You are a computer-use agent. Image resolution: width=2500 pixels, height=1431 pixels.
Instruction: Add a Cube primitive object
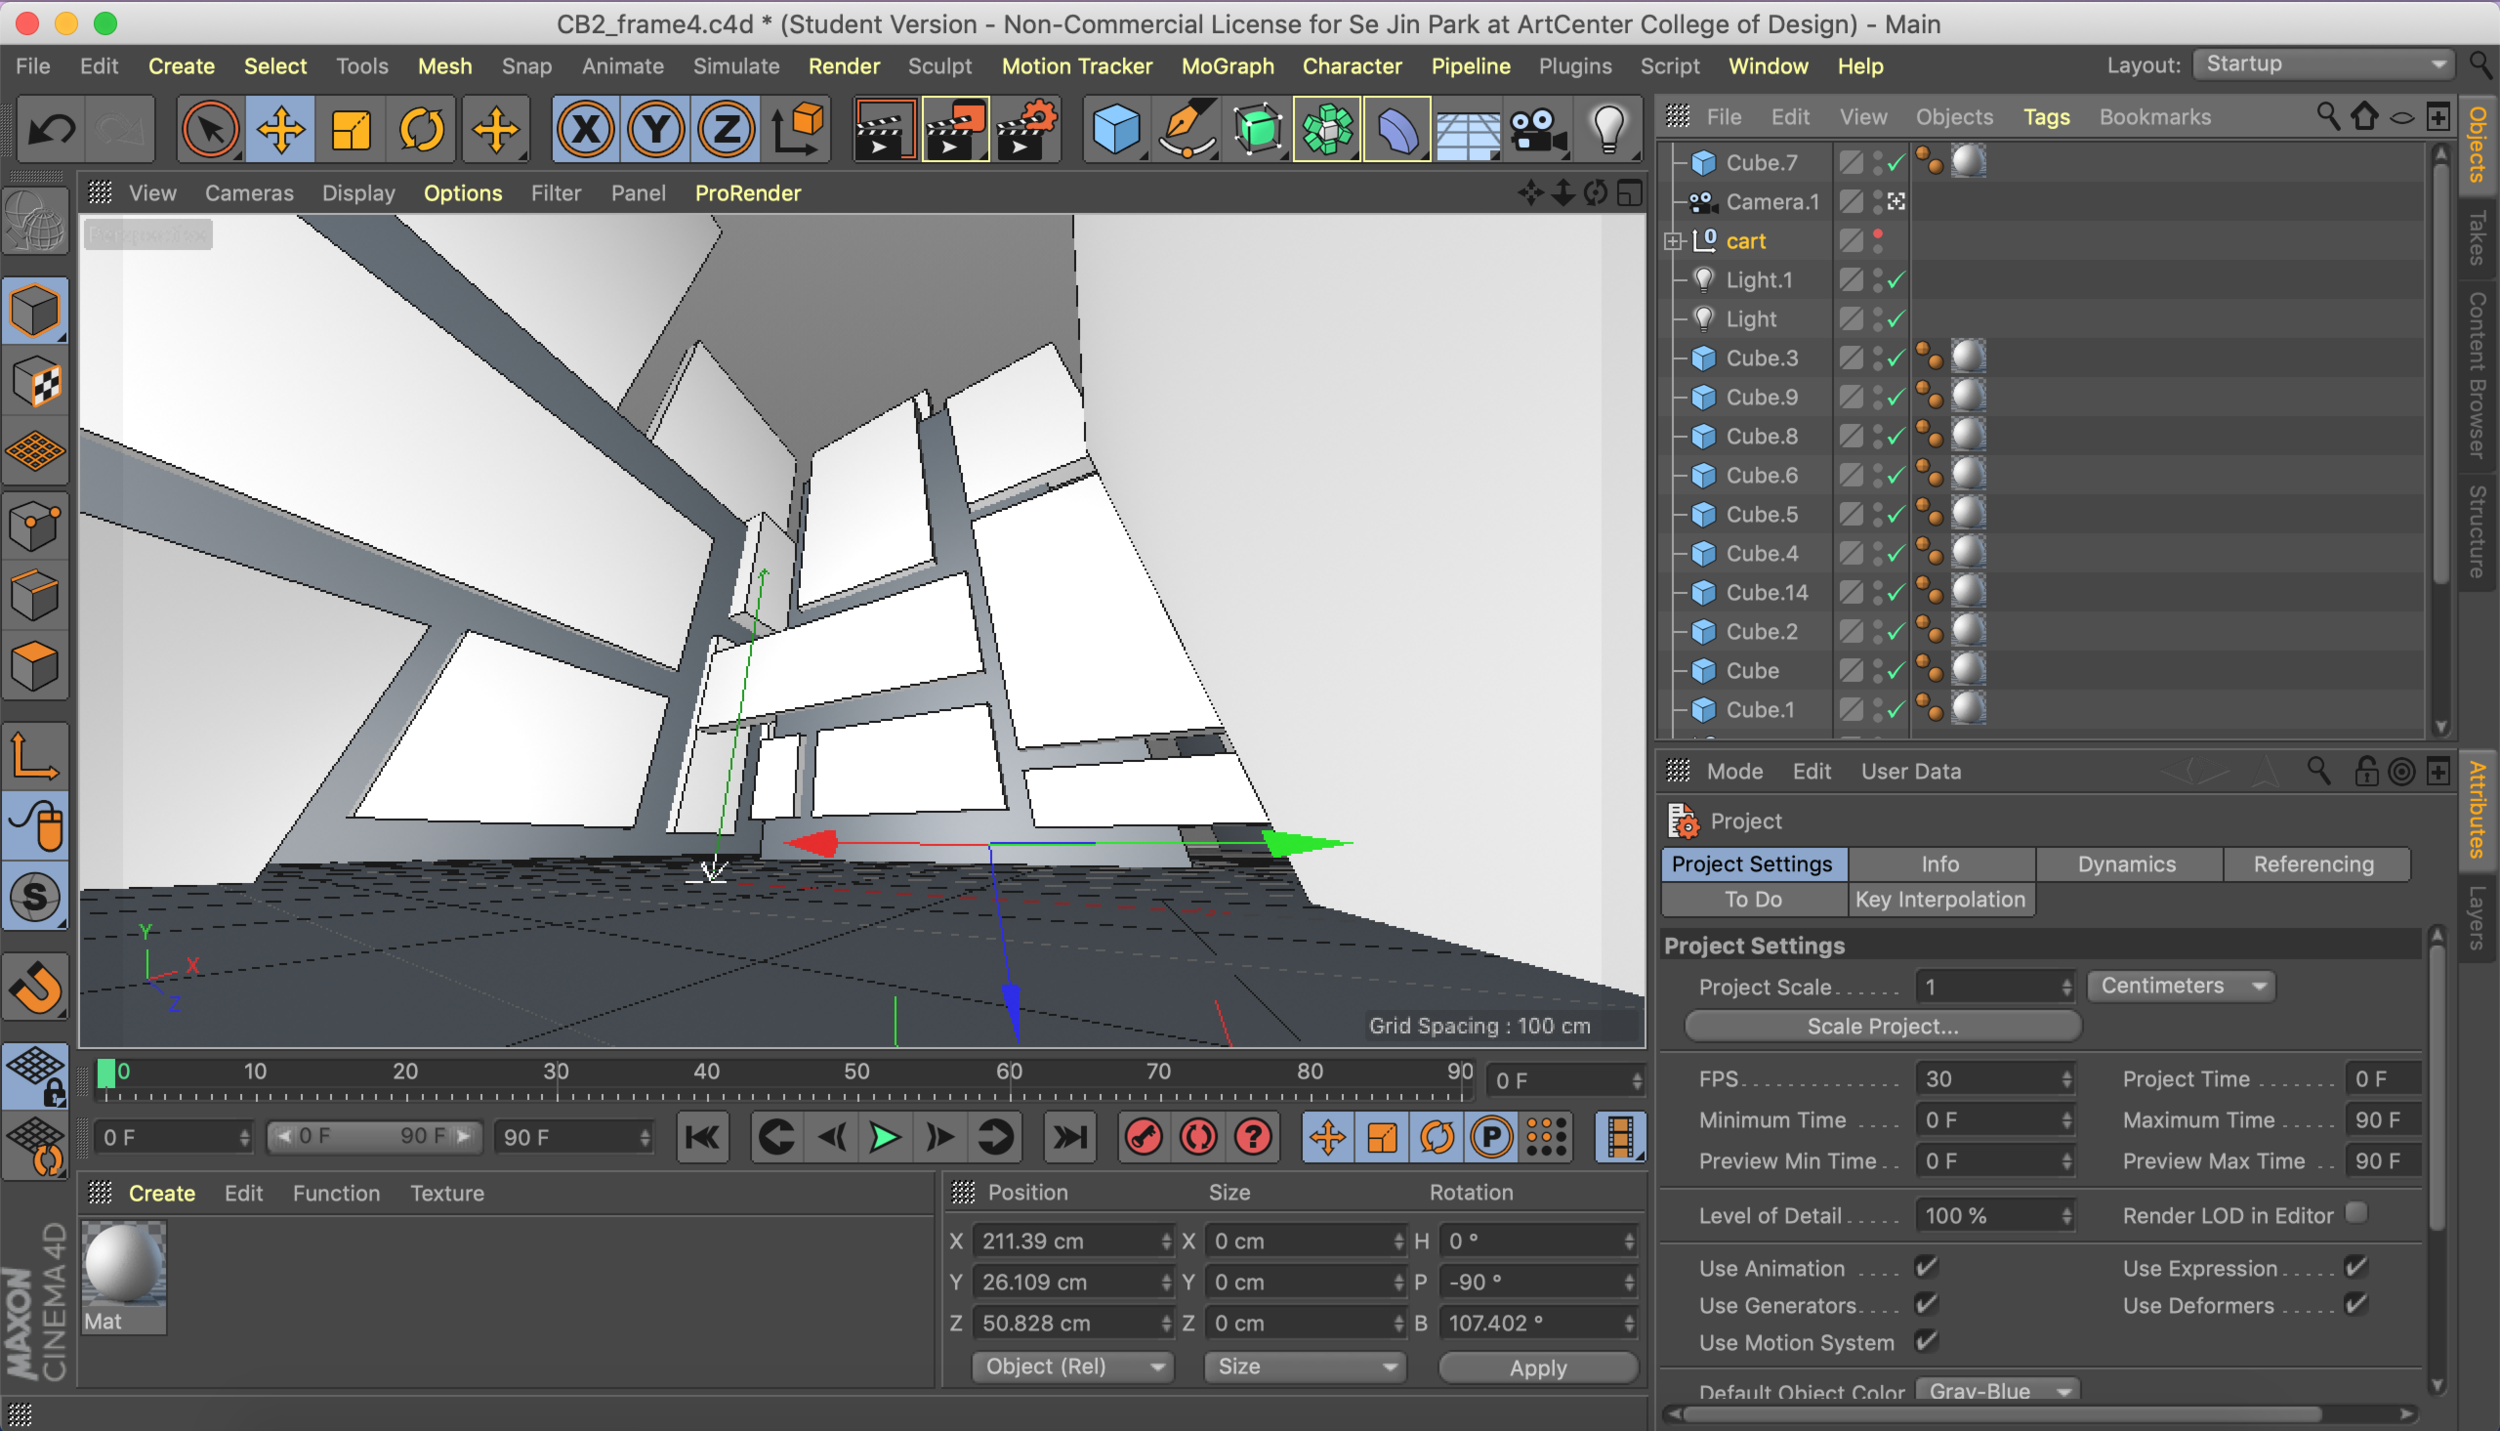(x=1115, y=130)
